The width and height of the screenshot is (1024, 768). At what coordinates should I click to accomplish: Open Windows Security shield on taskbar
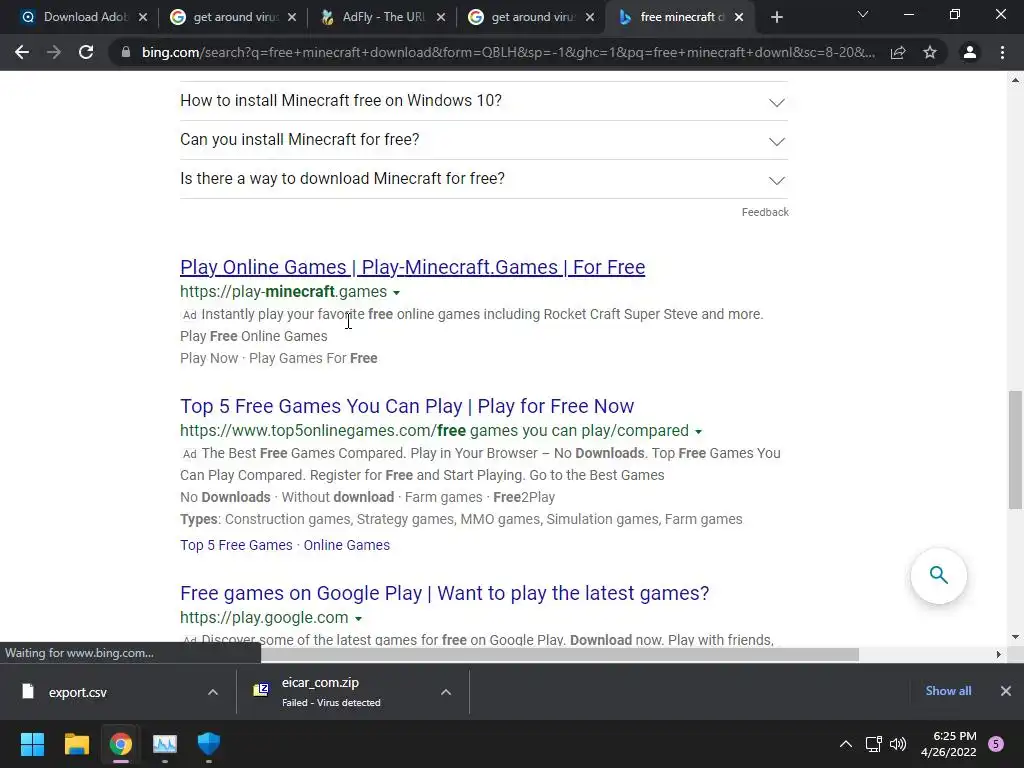pyautogui.click(x=209, y=744)
